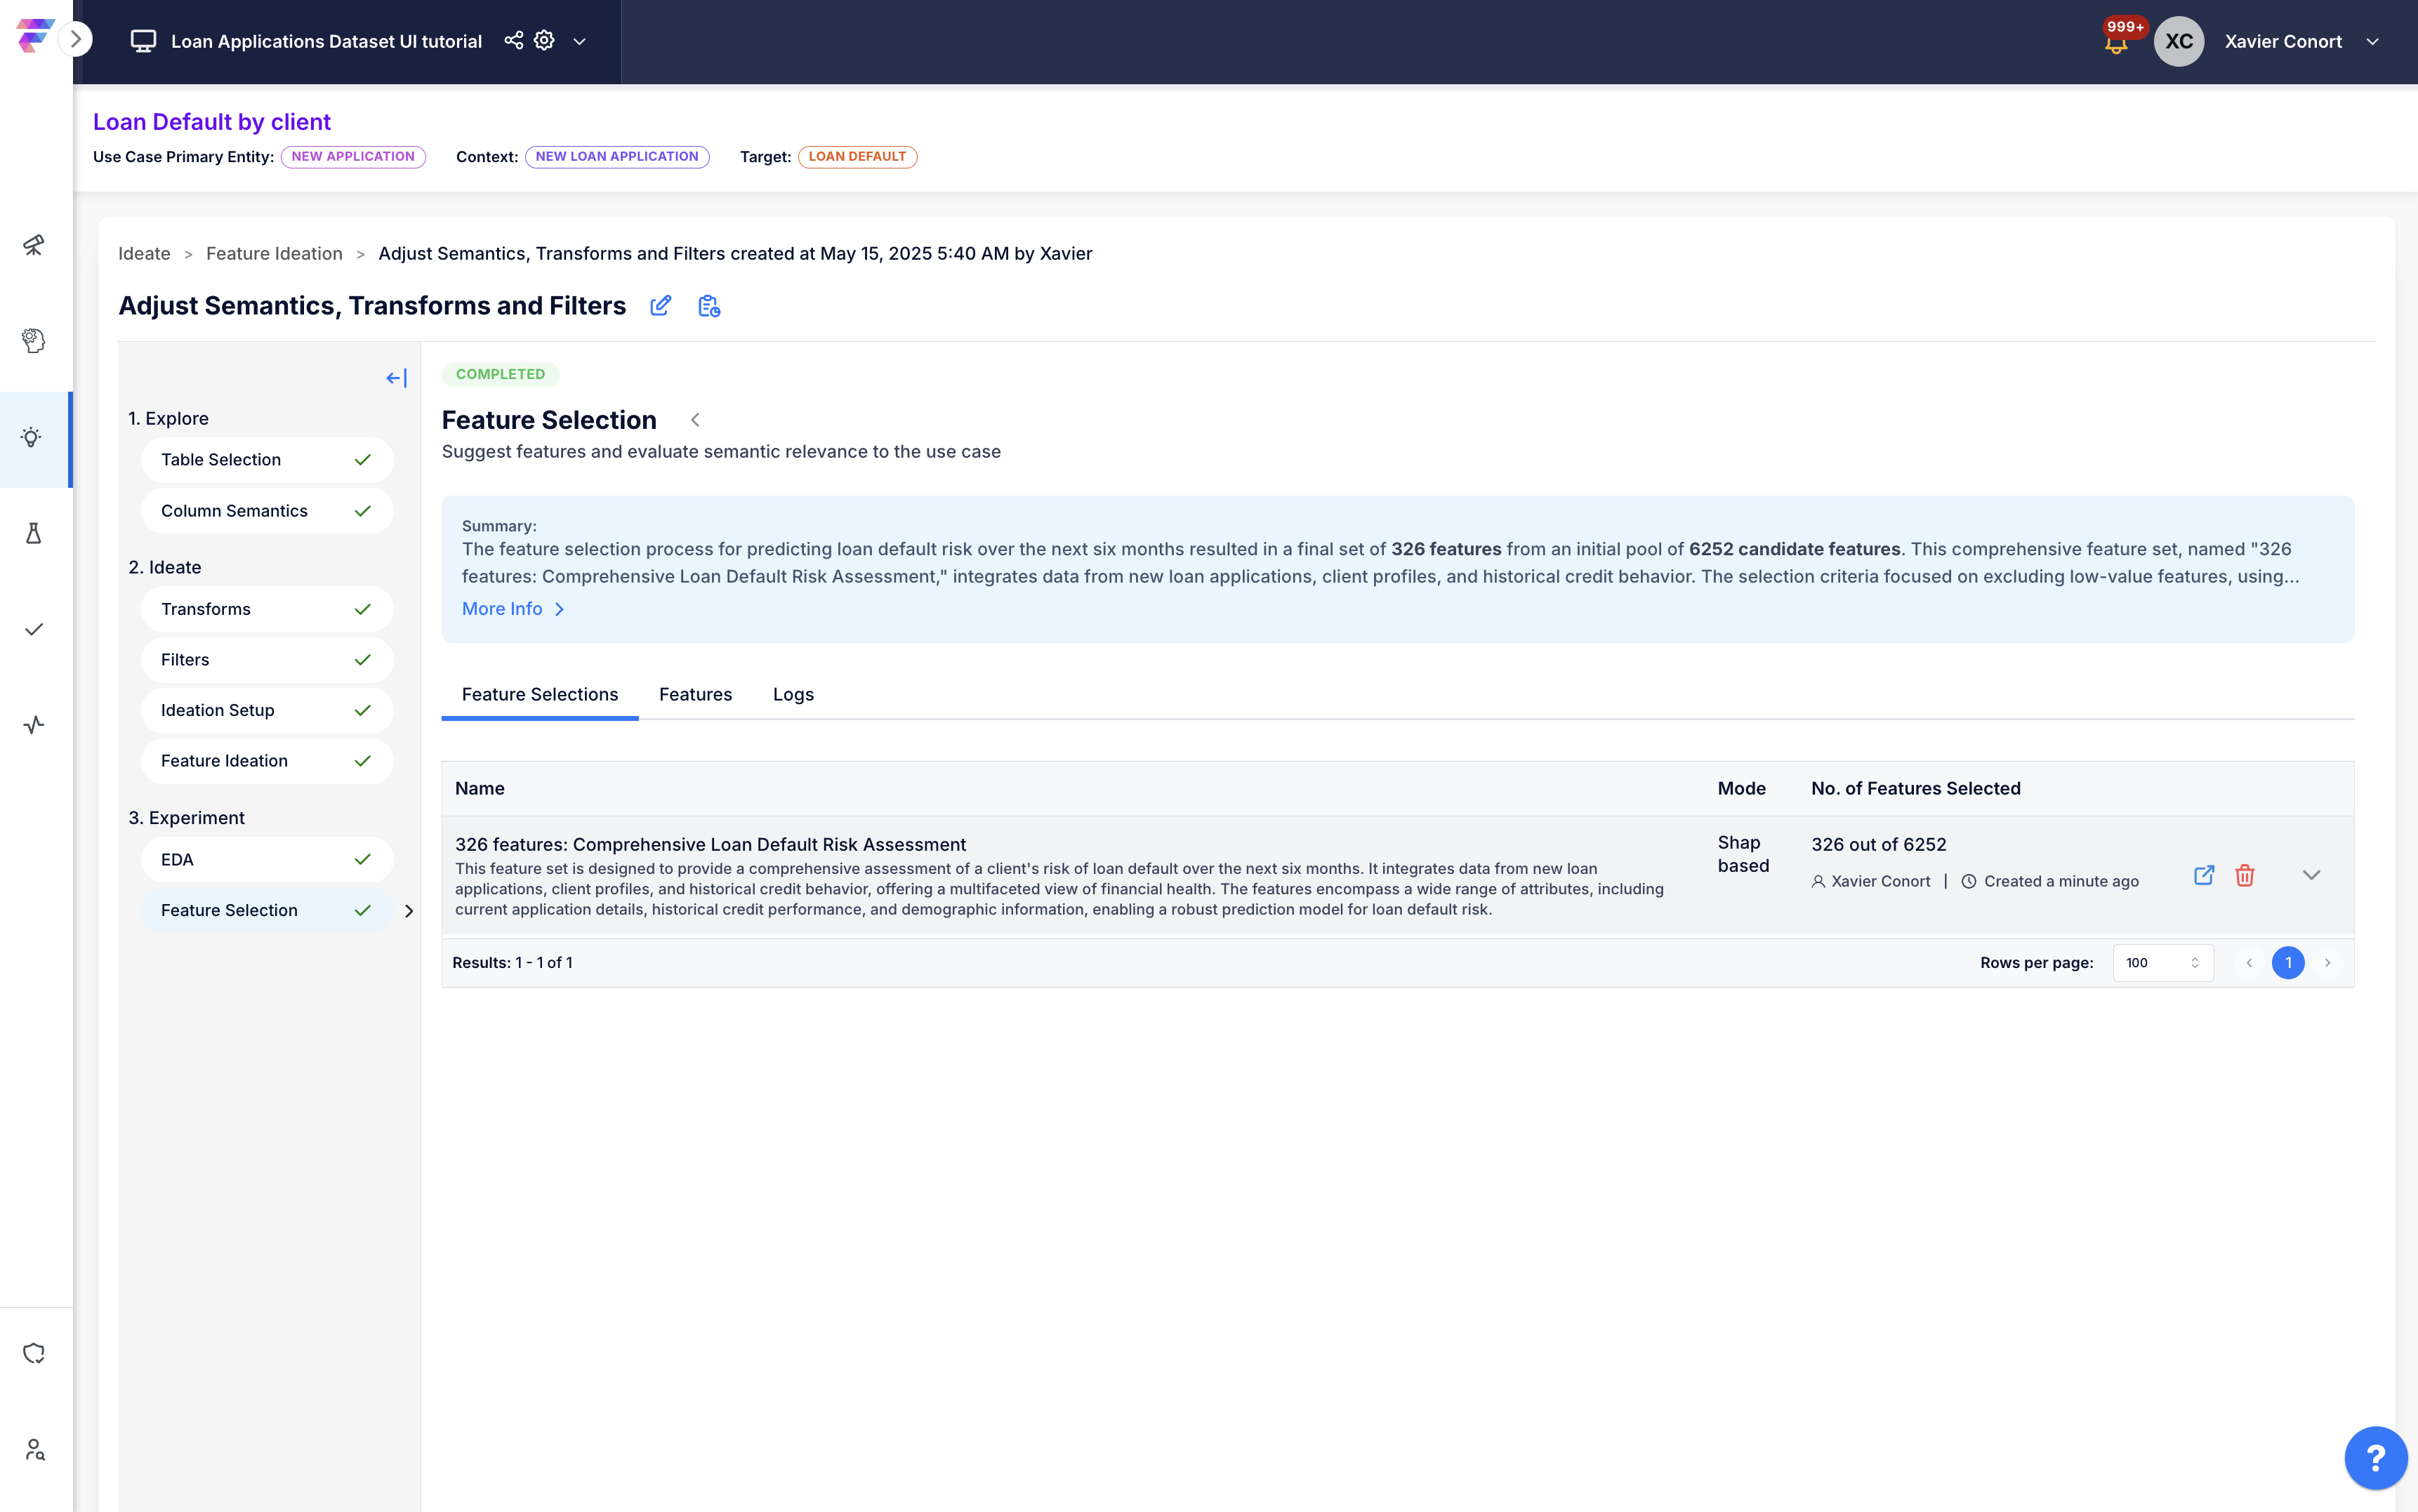The image size is (2418, 1512).
Task: Go to previous page arrow
Action: (2250, 963)
